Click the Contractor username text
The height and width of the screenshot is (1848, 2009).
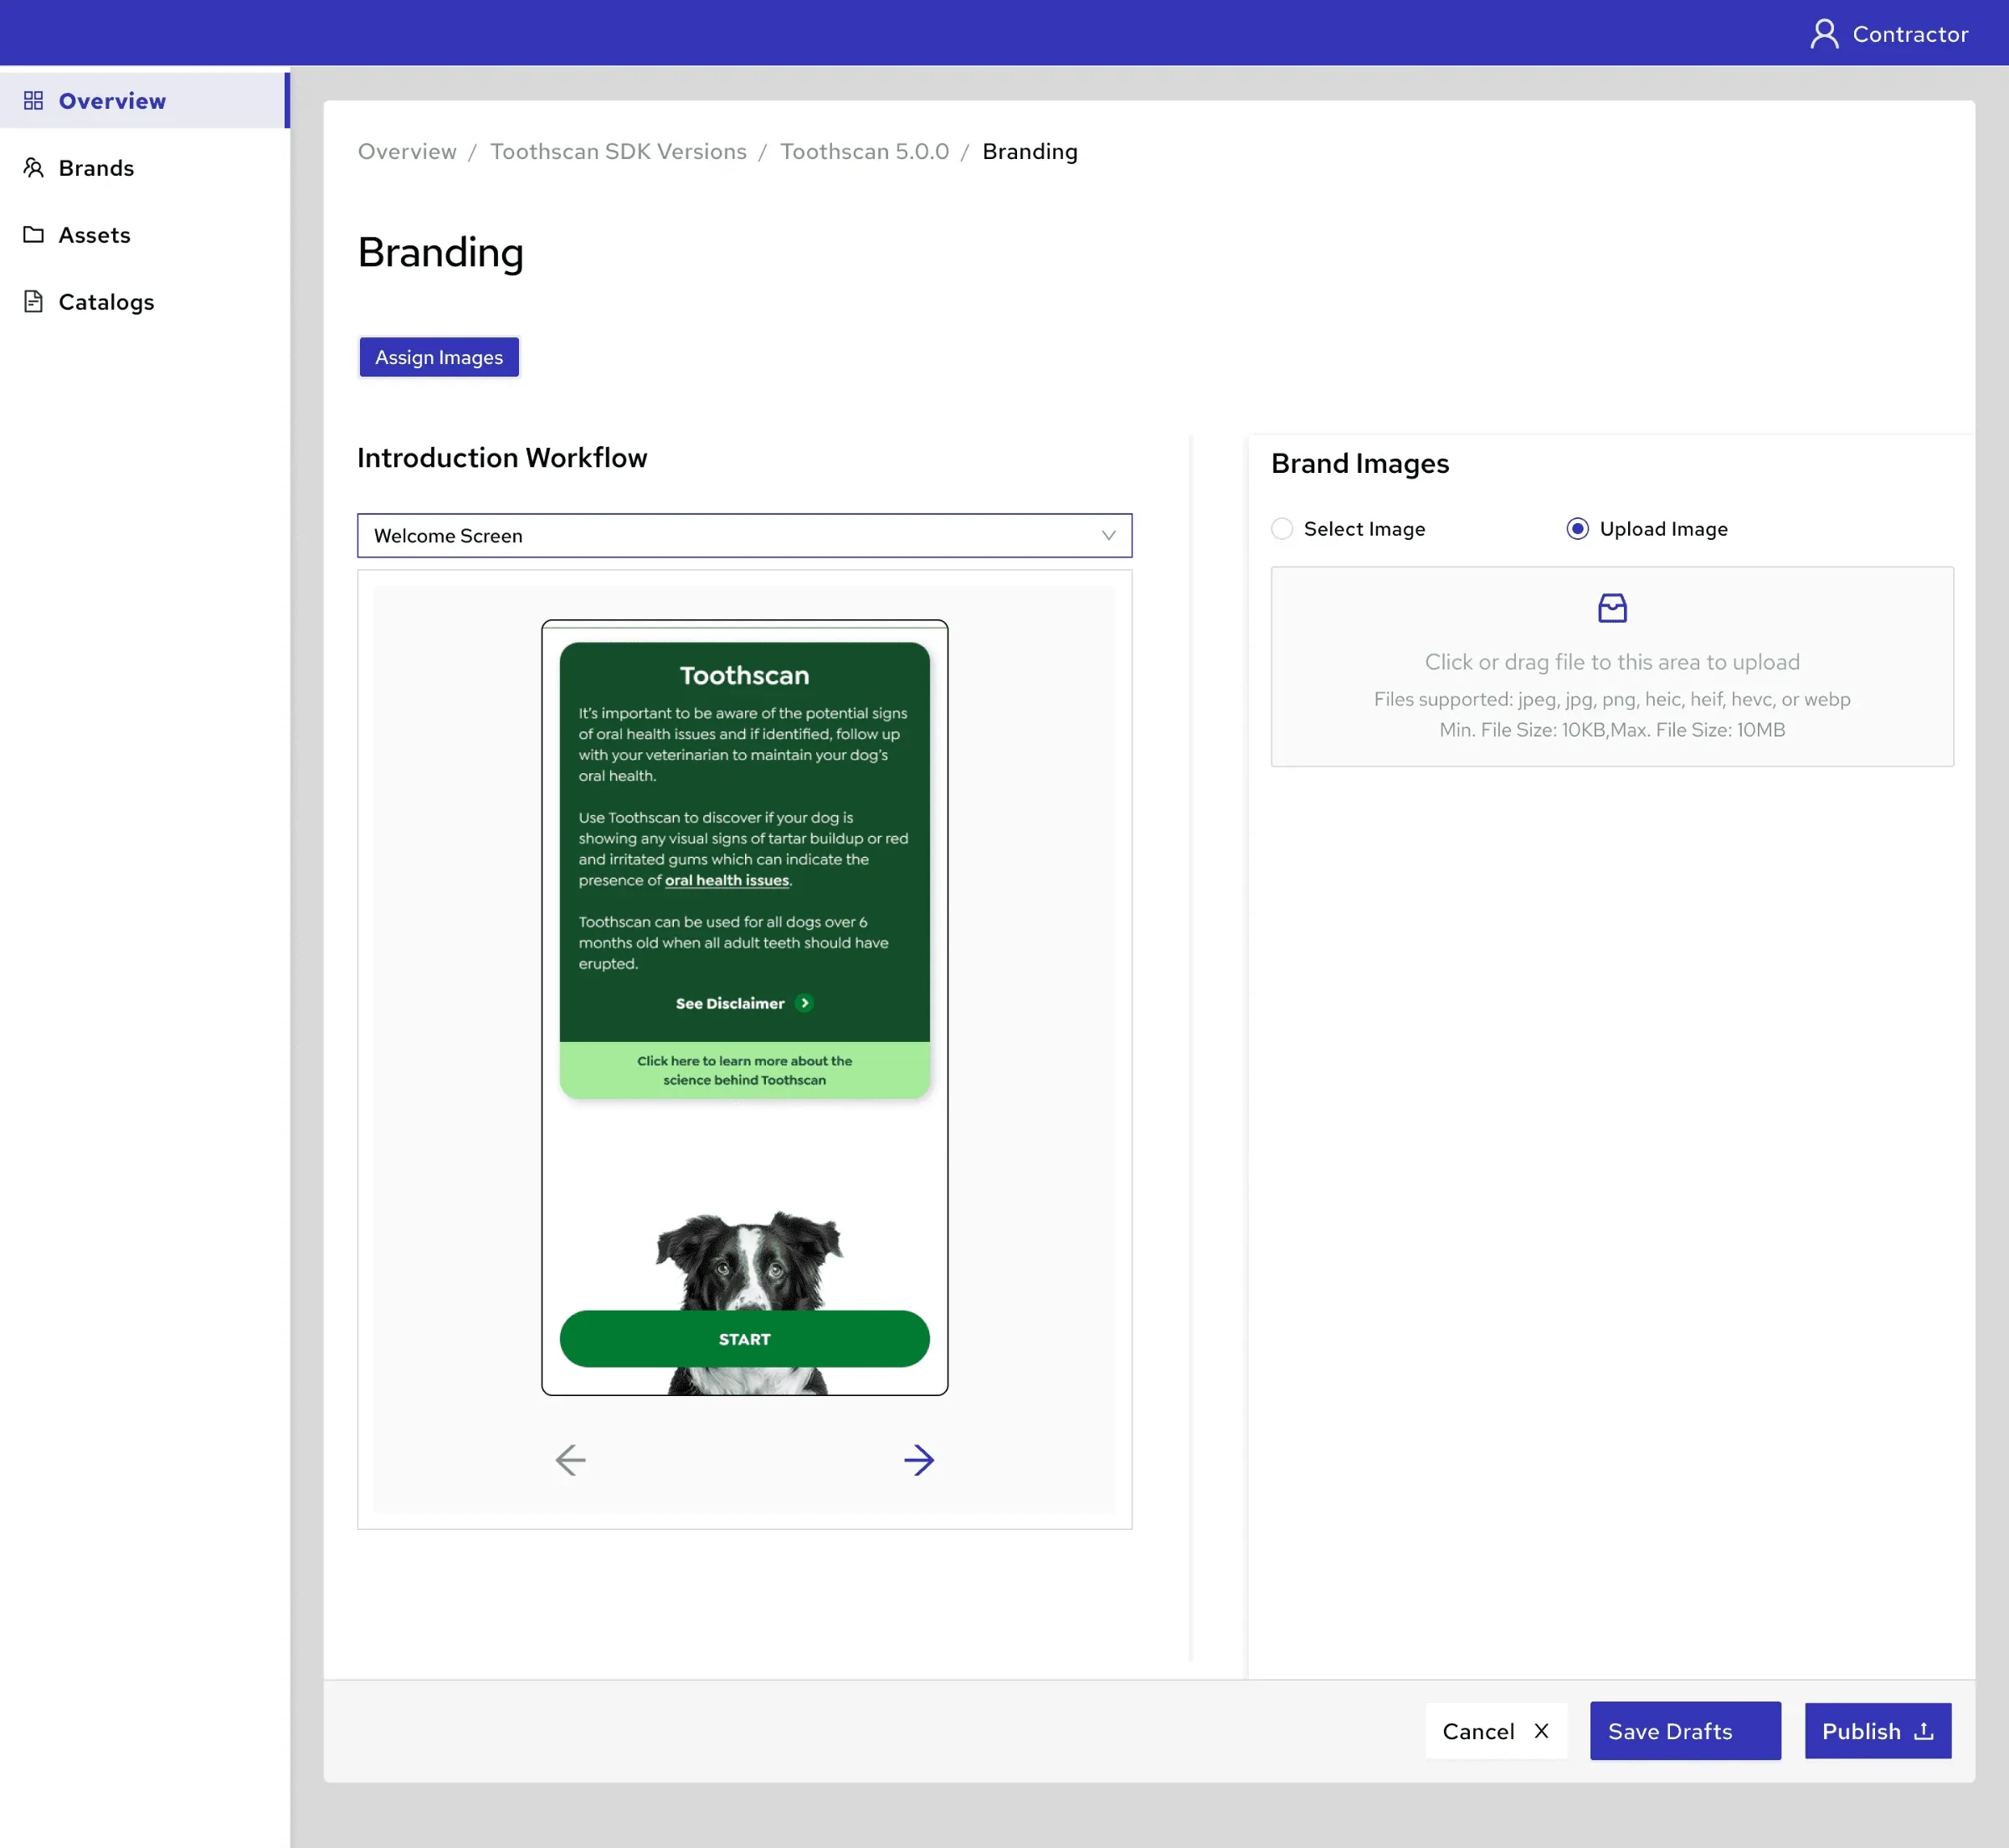(x=1910, y=34)
